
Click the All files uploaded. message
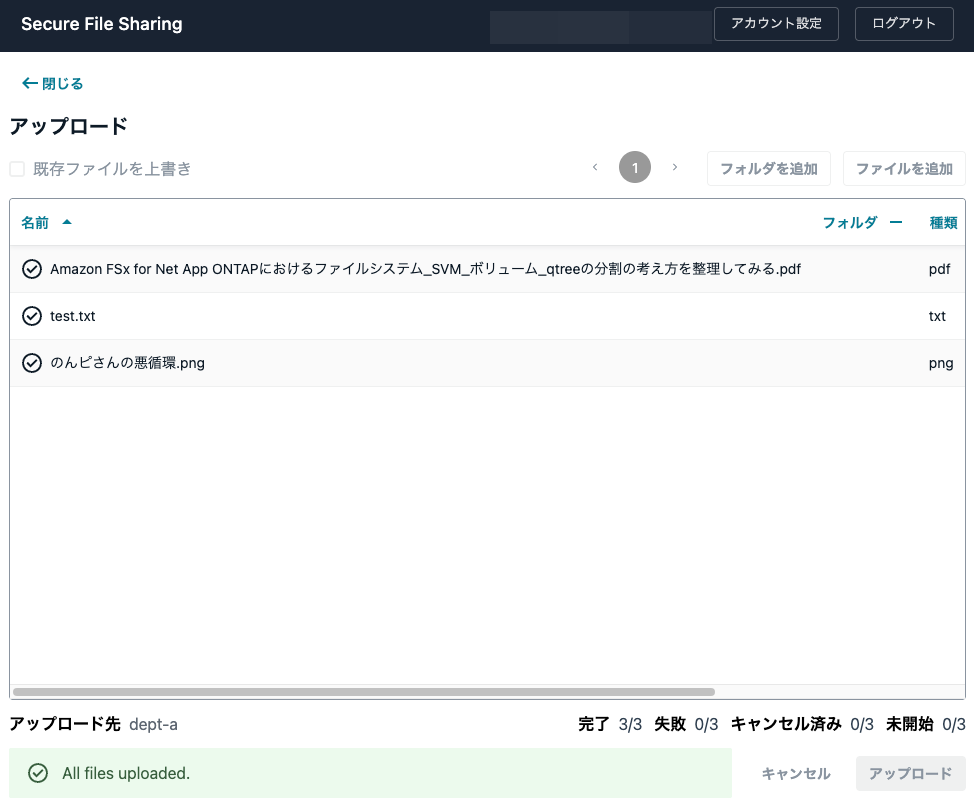(x=126, y=773)
